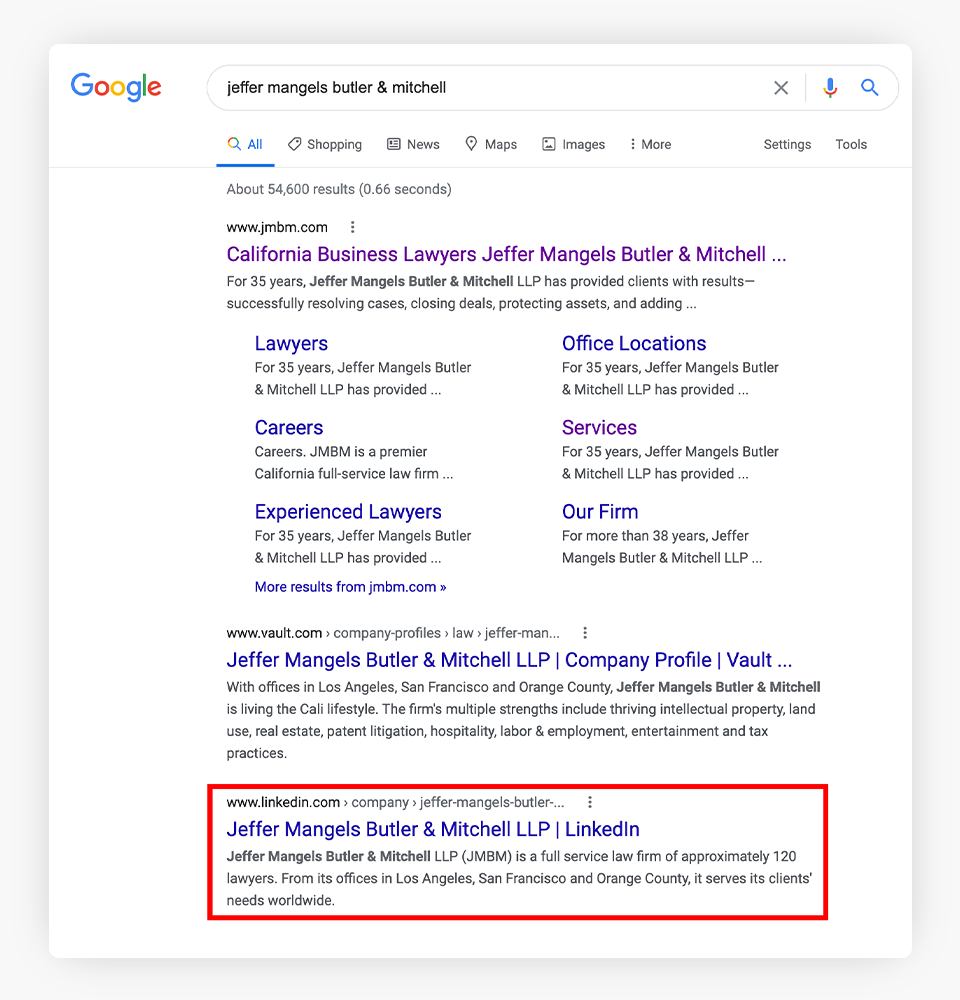Start voice search with microphone icon

[x=829, y=88]
